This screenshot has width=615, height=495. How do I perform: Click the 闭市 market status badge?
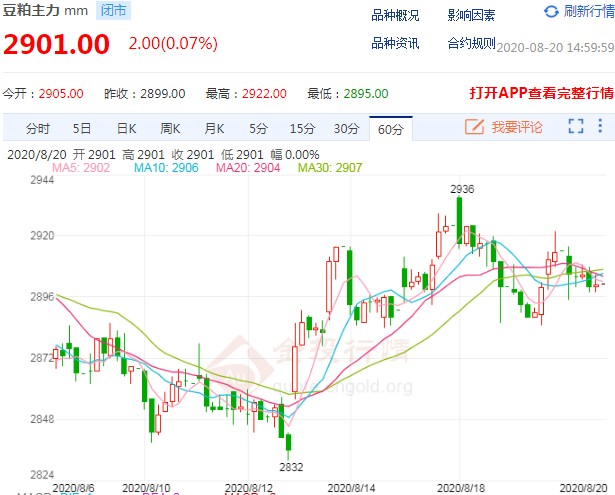click(x=113, y=11)
